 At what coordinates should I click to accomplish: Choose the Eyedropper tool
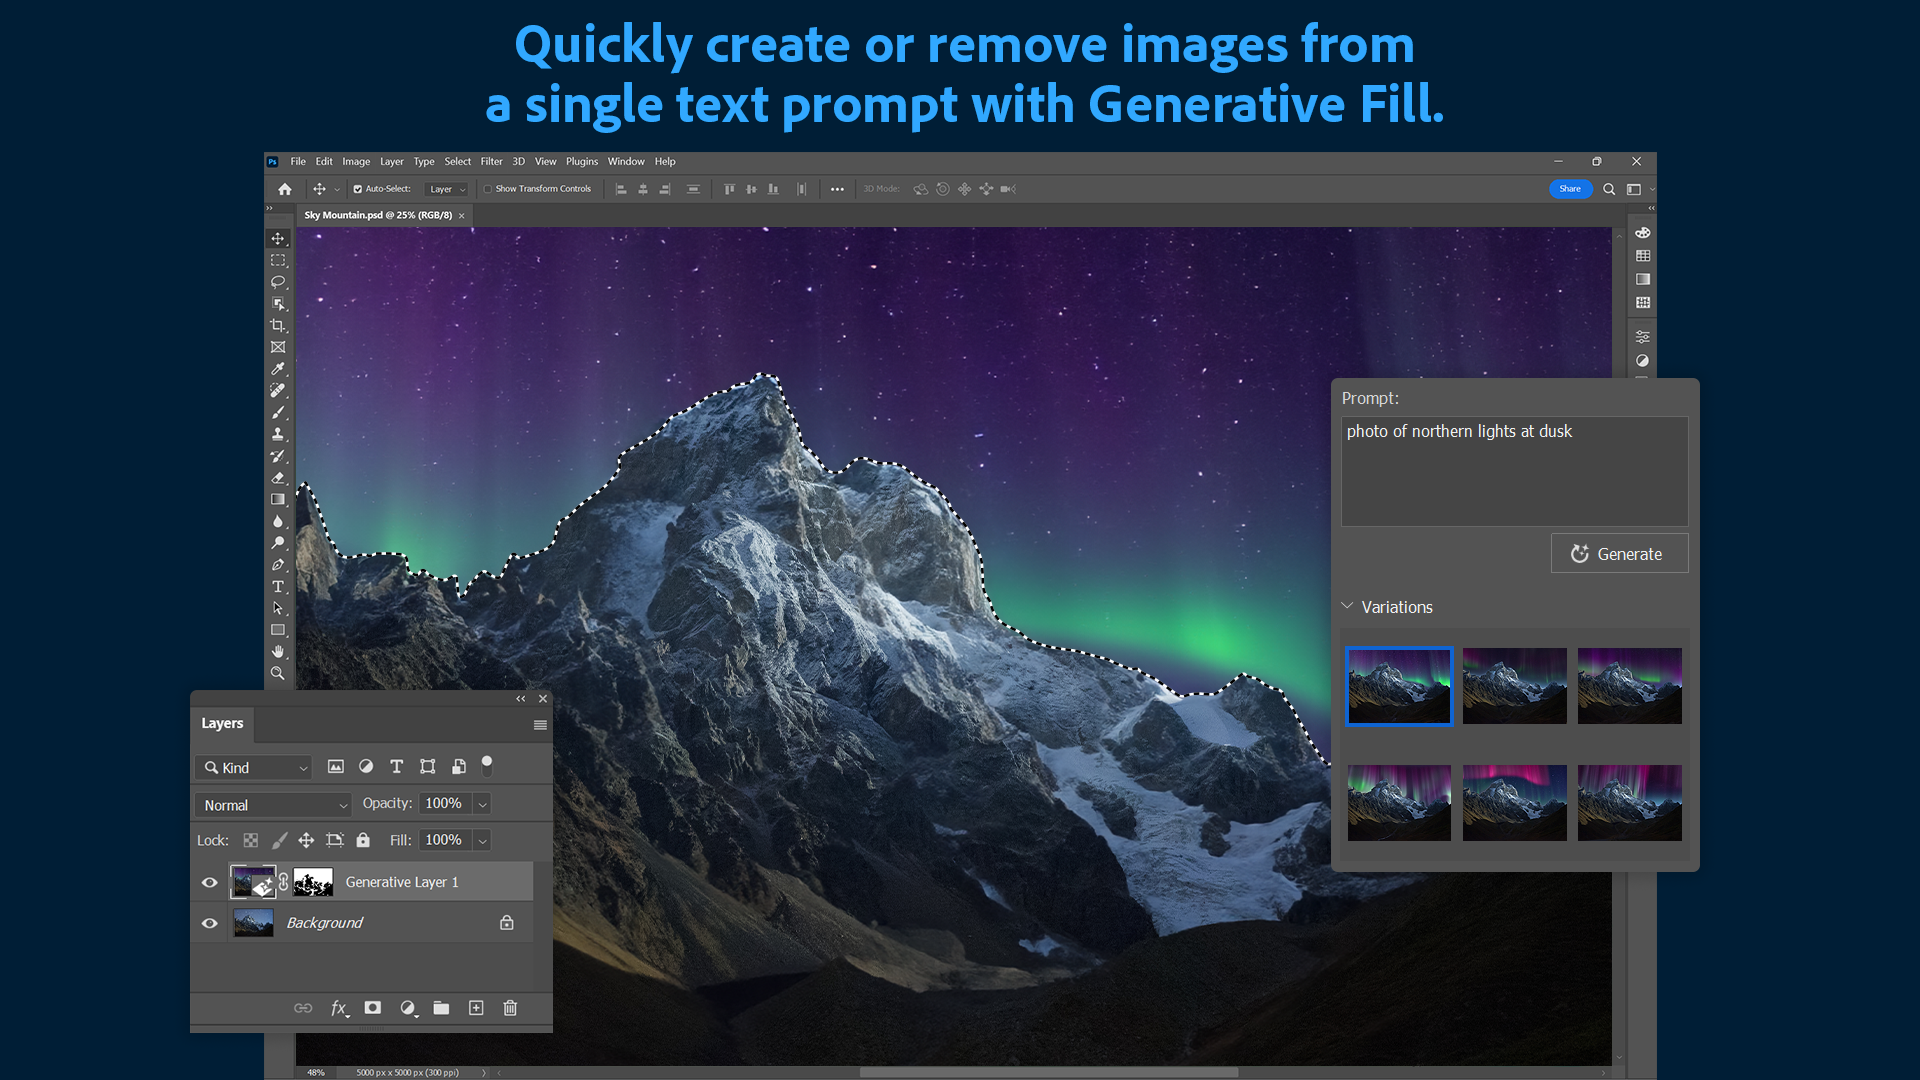278,368
